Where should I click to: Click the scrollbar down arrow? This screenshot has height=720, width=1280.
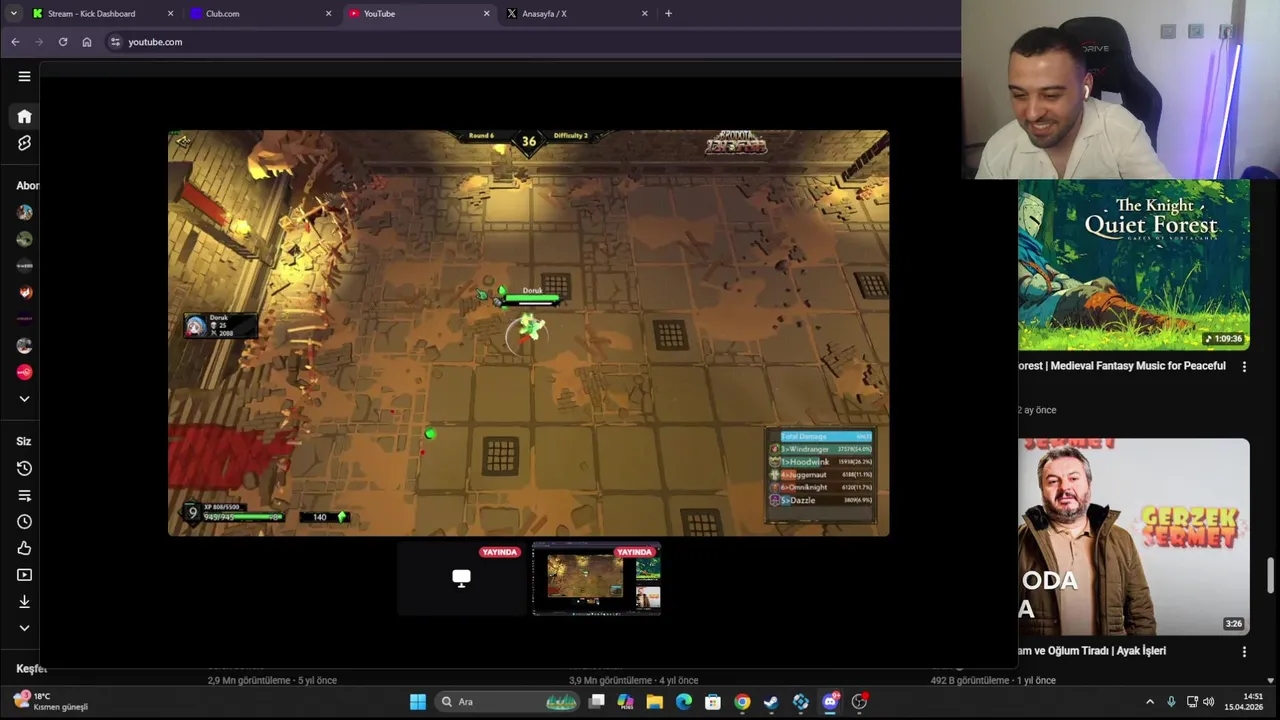coord(1271,680)
